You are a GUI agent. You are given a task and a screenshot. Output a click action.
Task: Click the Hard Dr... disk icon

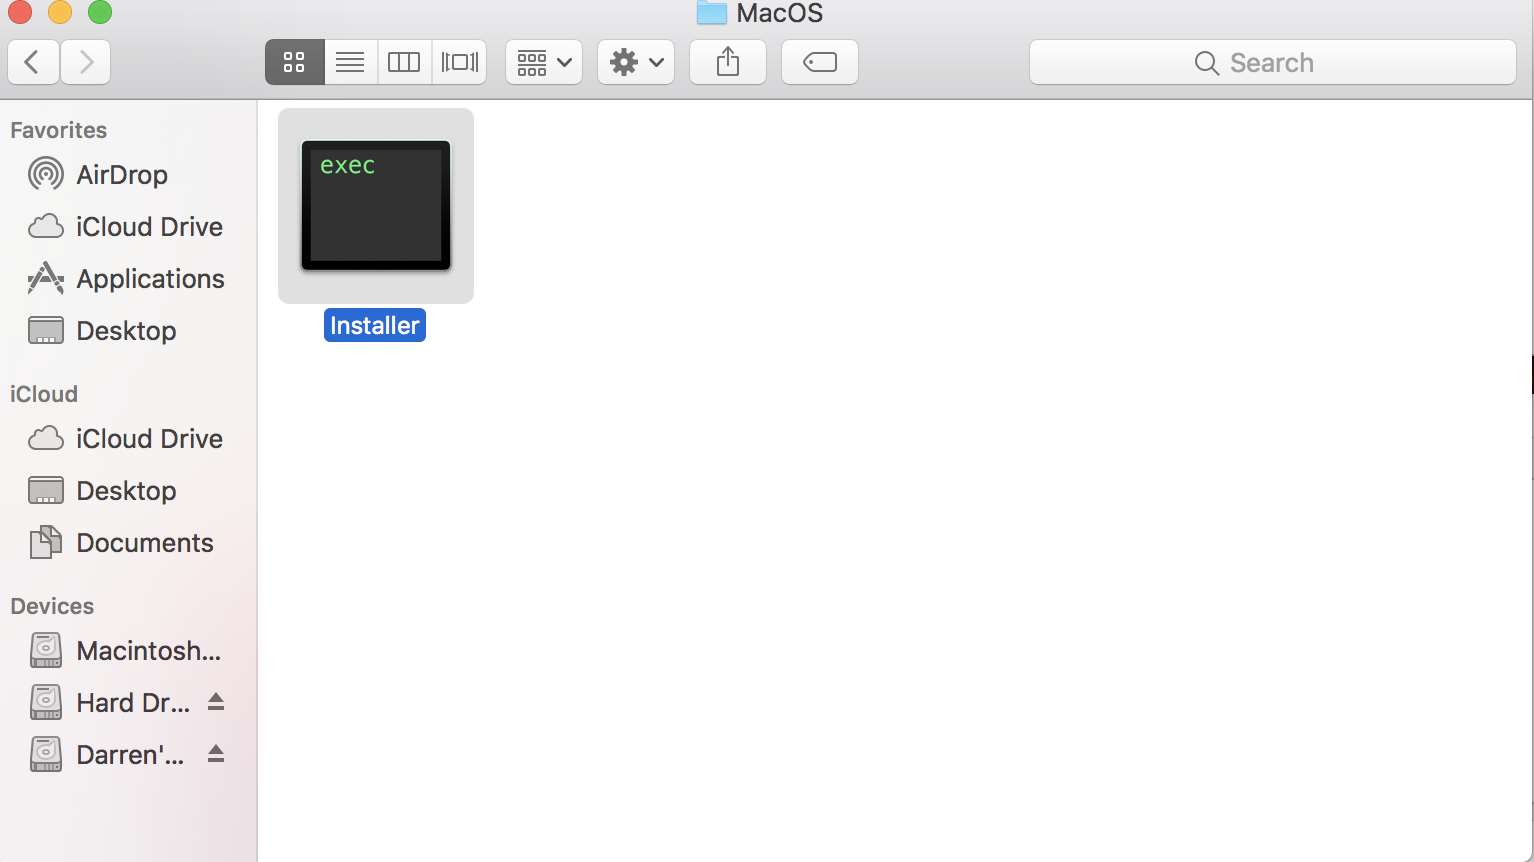[x=46, y=702]
